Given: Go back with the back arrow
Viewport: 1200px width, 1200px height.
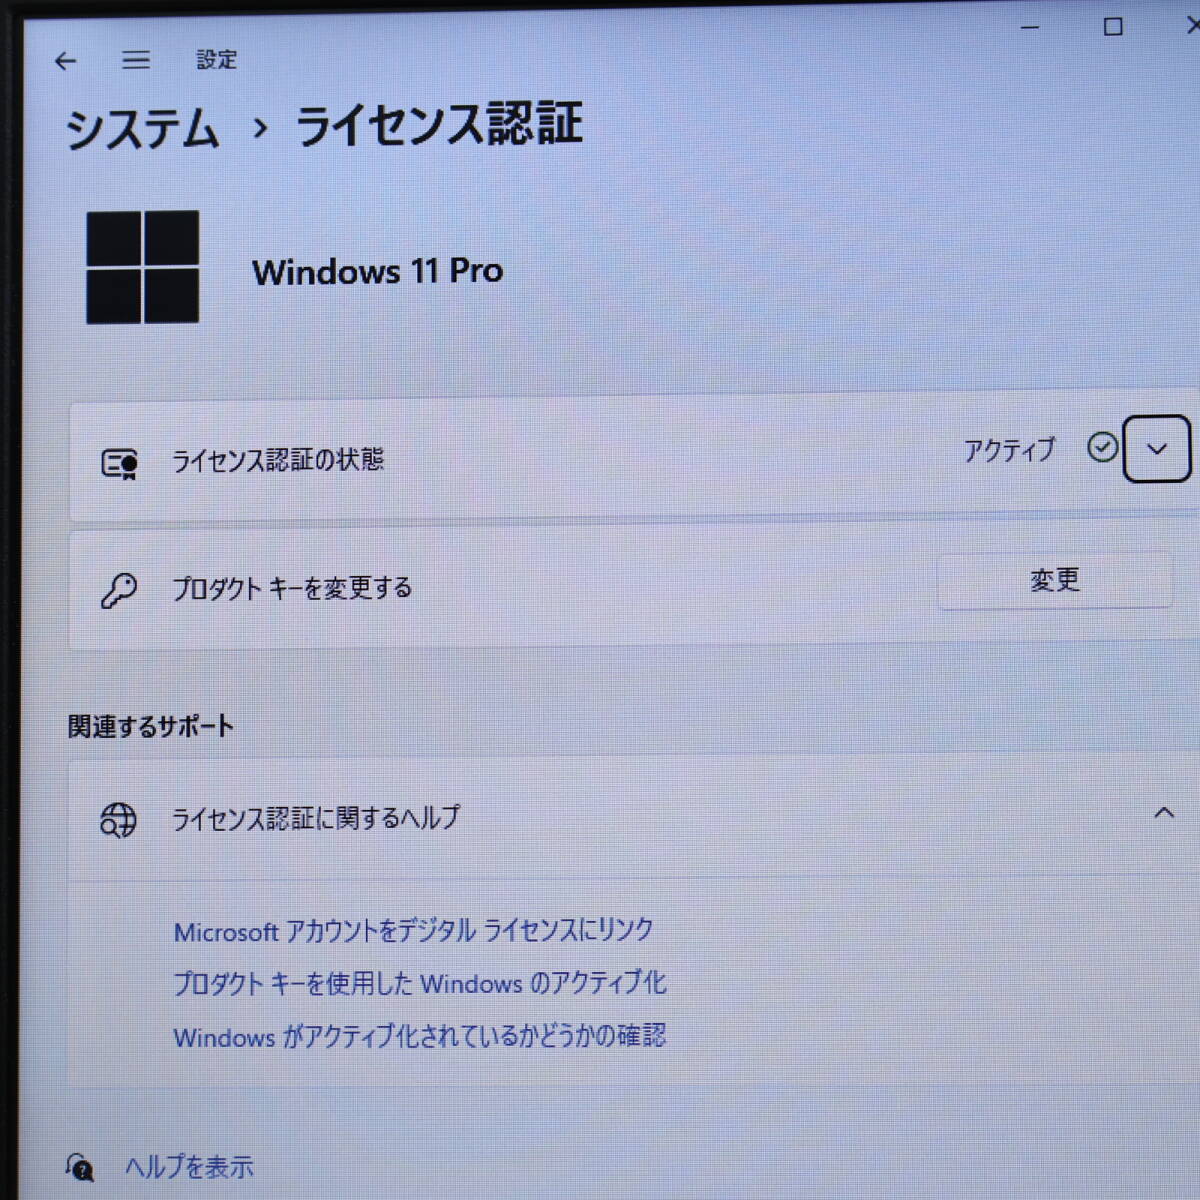Looking at the screenshot, I should pos(66,62).
